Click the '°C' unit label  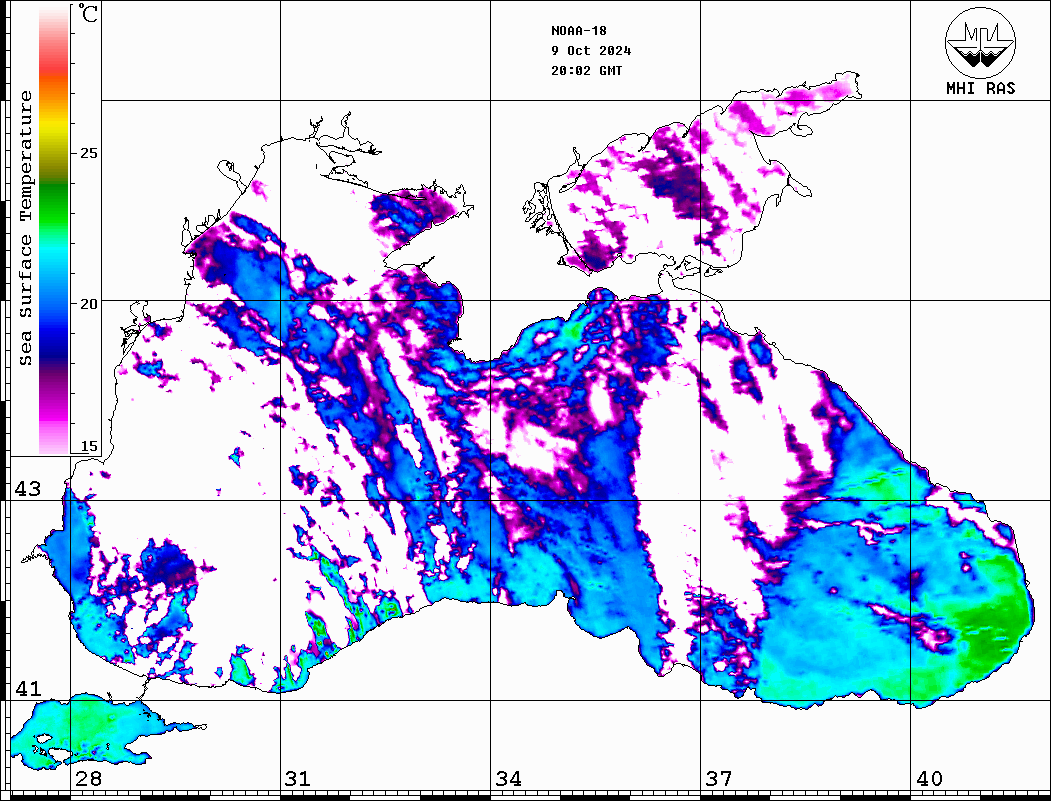pos(88,13)
